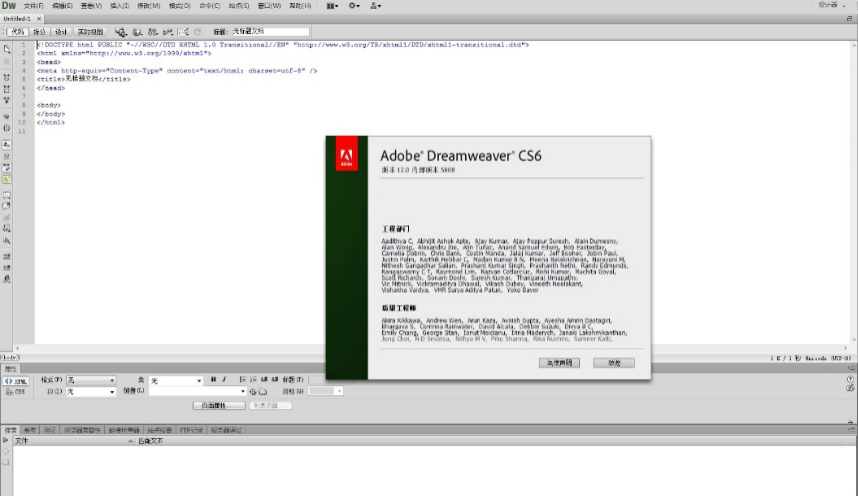Viewport: 858px width, 496px height.
Task: Open the File Management icon
Action: point(153,32)
